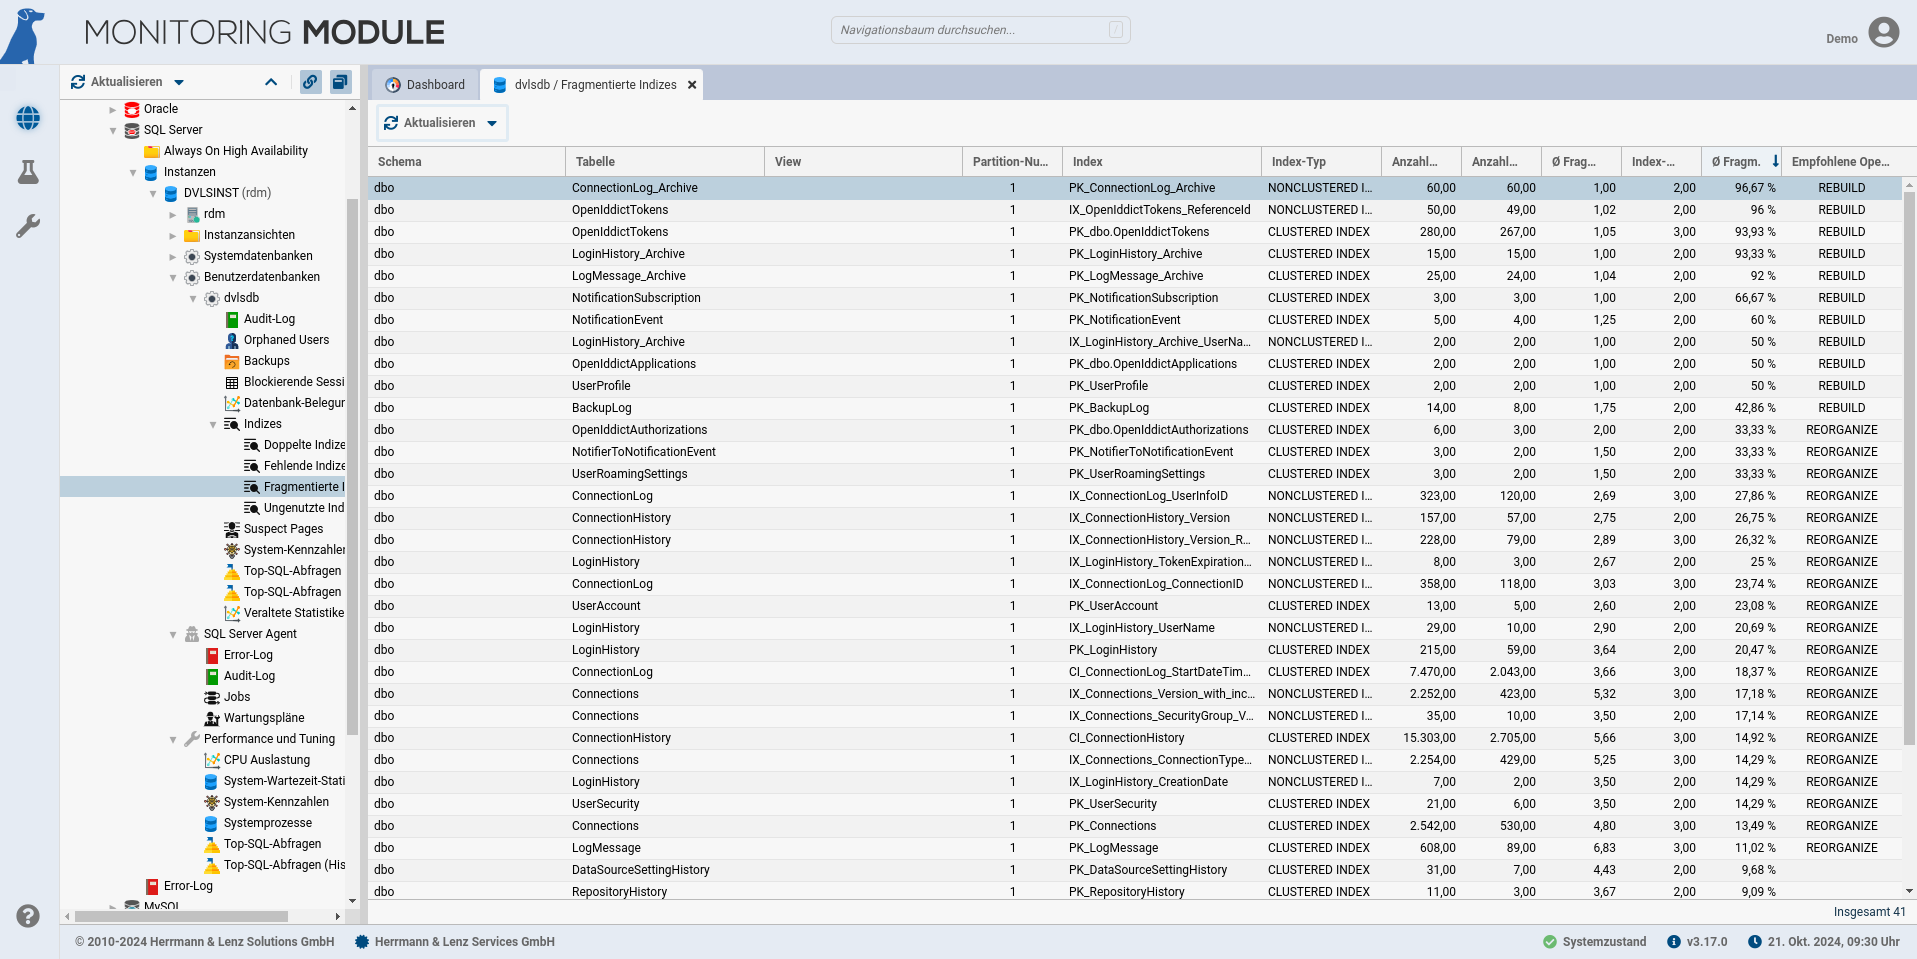Image resolution: width=1917 pixels, height=959 pixels.
Task: Select the IX_OpenIddictTokens_ReferenceId cell
Action: tap(1162, 210)
